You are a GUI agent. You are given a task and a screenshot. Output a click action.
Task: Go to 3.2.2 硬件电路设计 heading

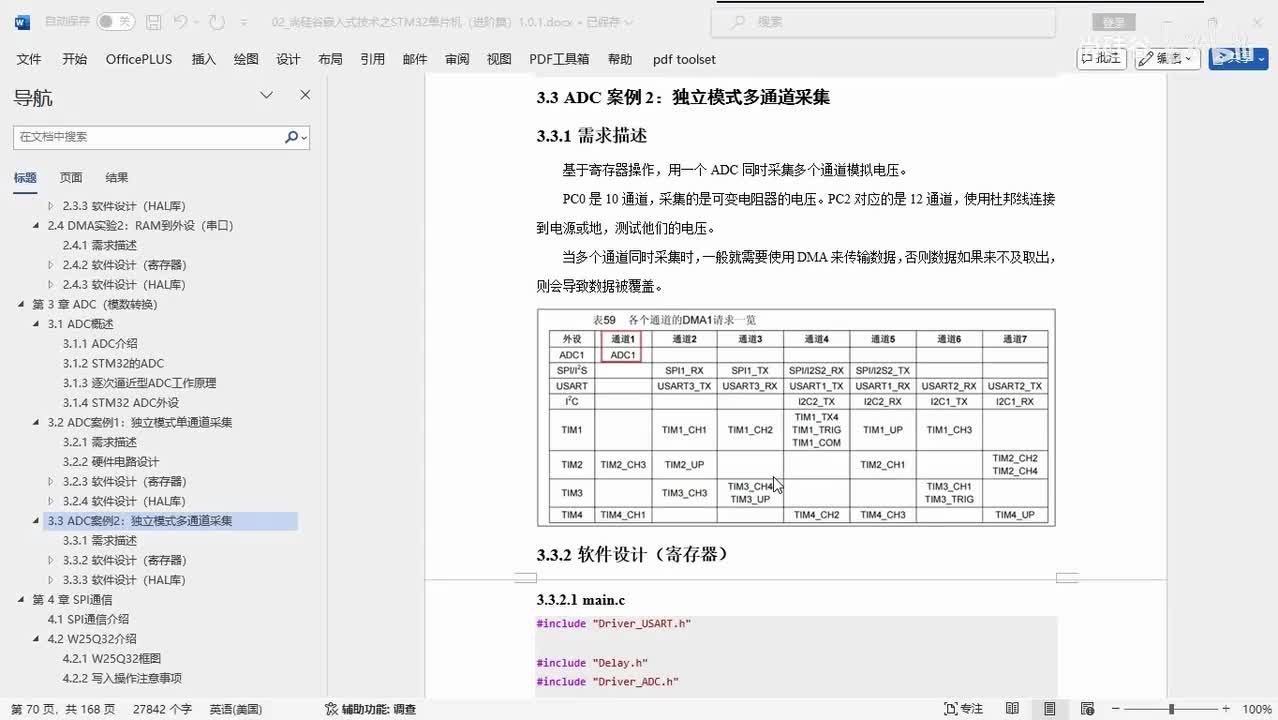pyautogui.click(x=111, y=462)
